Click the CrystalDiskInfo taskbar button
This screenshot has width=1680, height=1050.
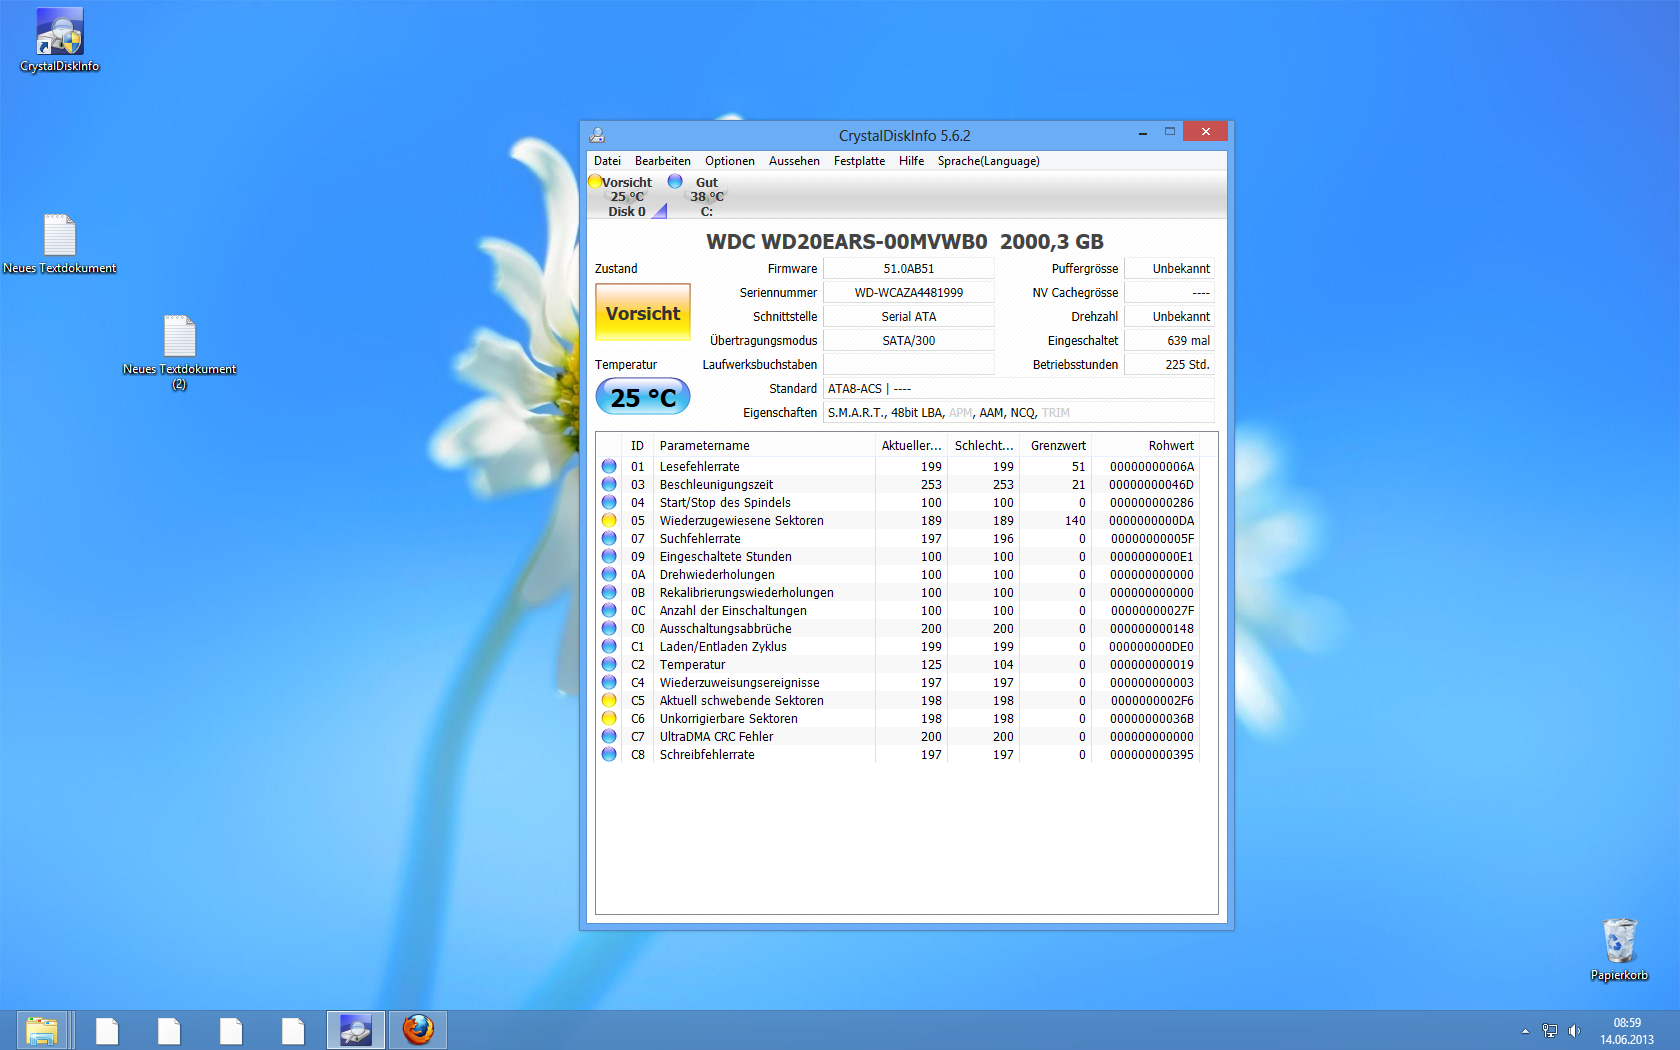click(x=356, y=1030)
